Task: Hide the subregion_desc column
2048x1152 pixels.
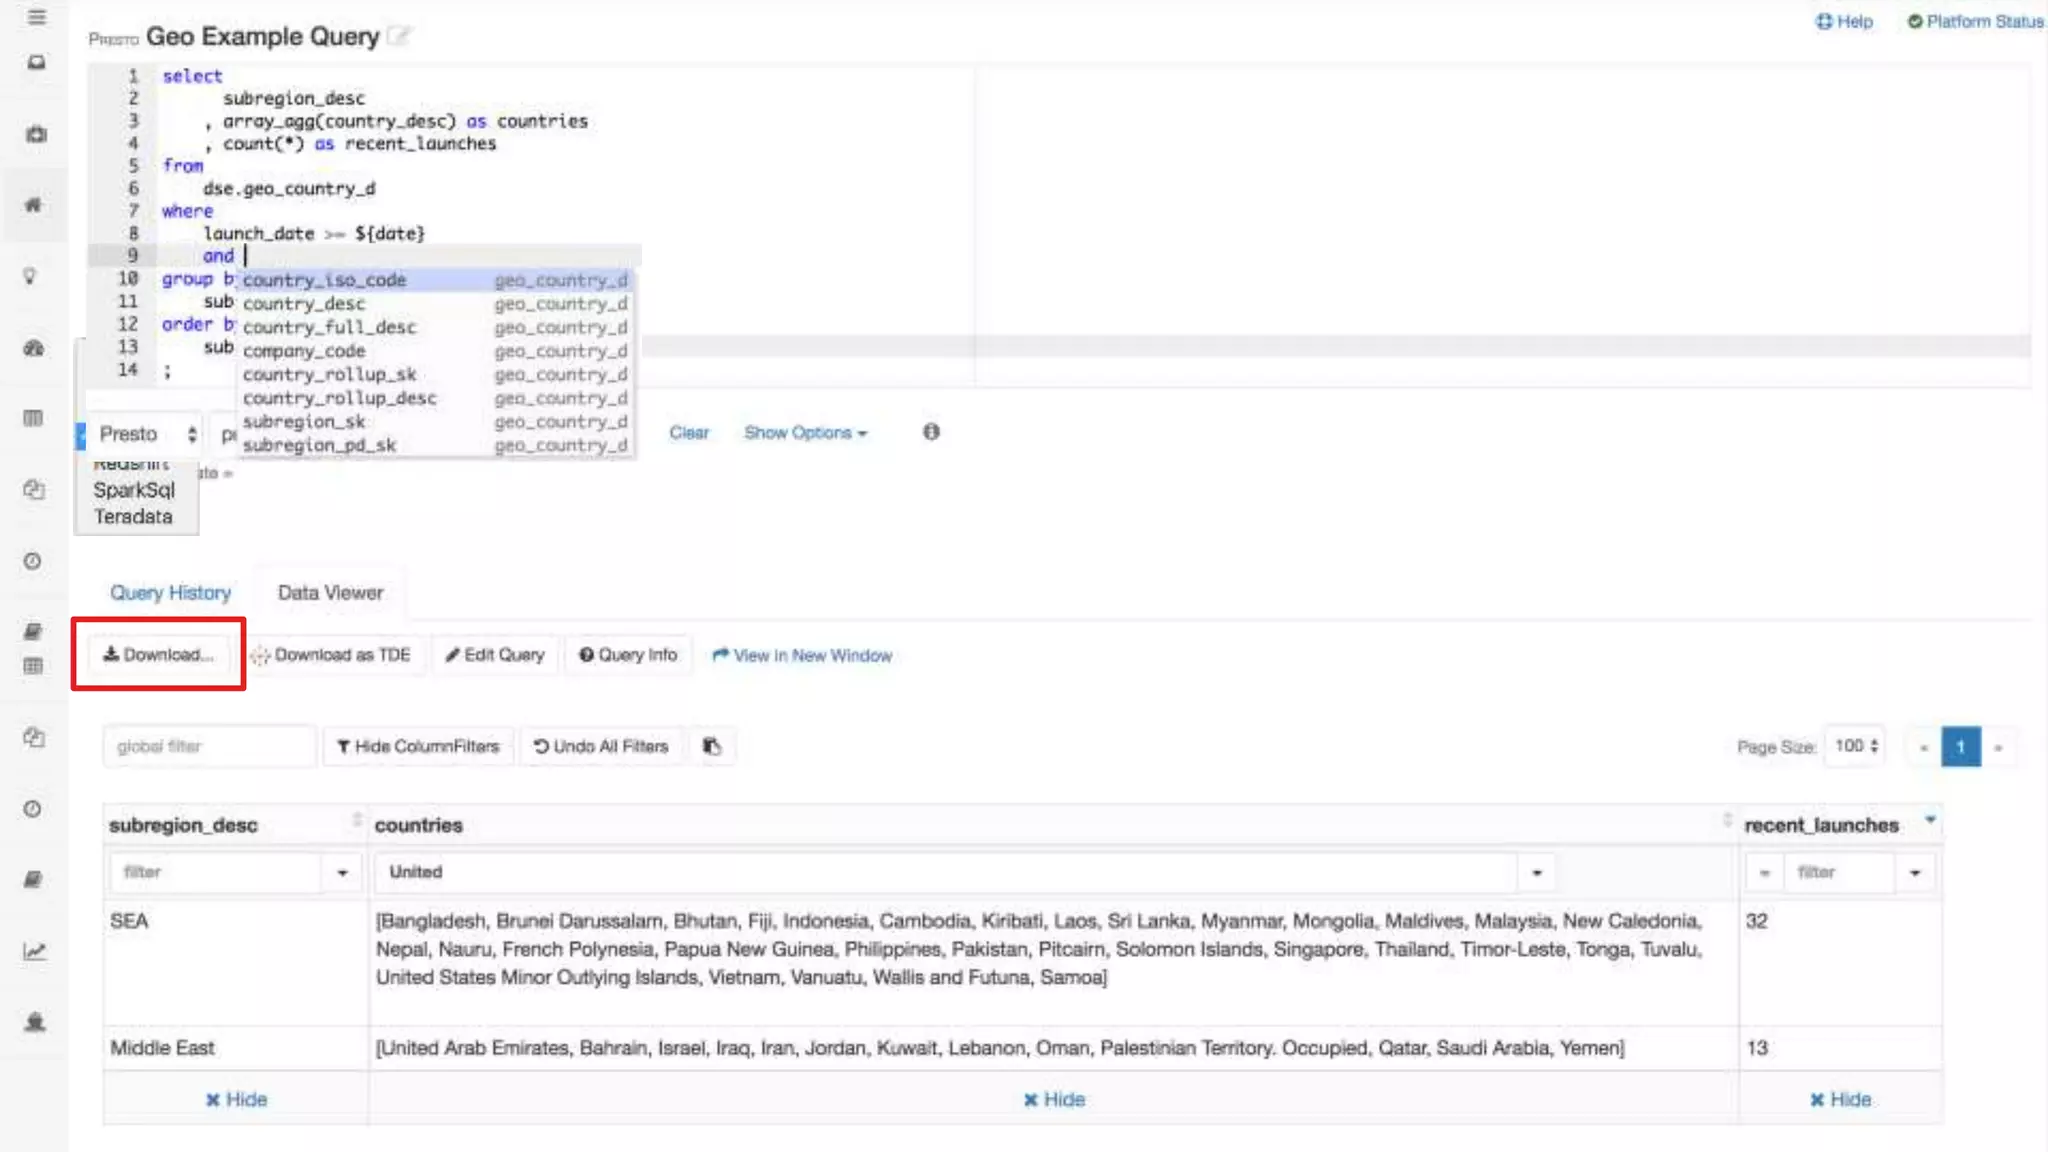Action: 236,1099
